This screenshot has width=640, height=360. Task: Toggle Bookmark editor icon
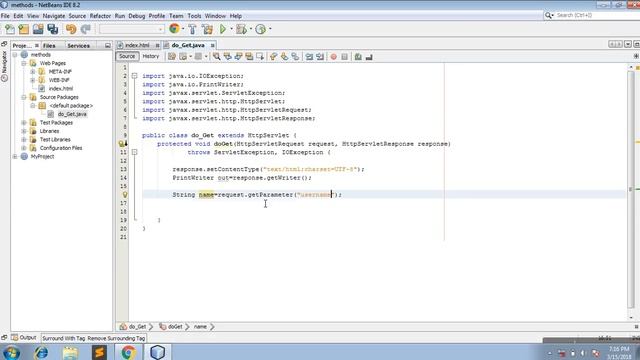[x=295, y=57]
